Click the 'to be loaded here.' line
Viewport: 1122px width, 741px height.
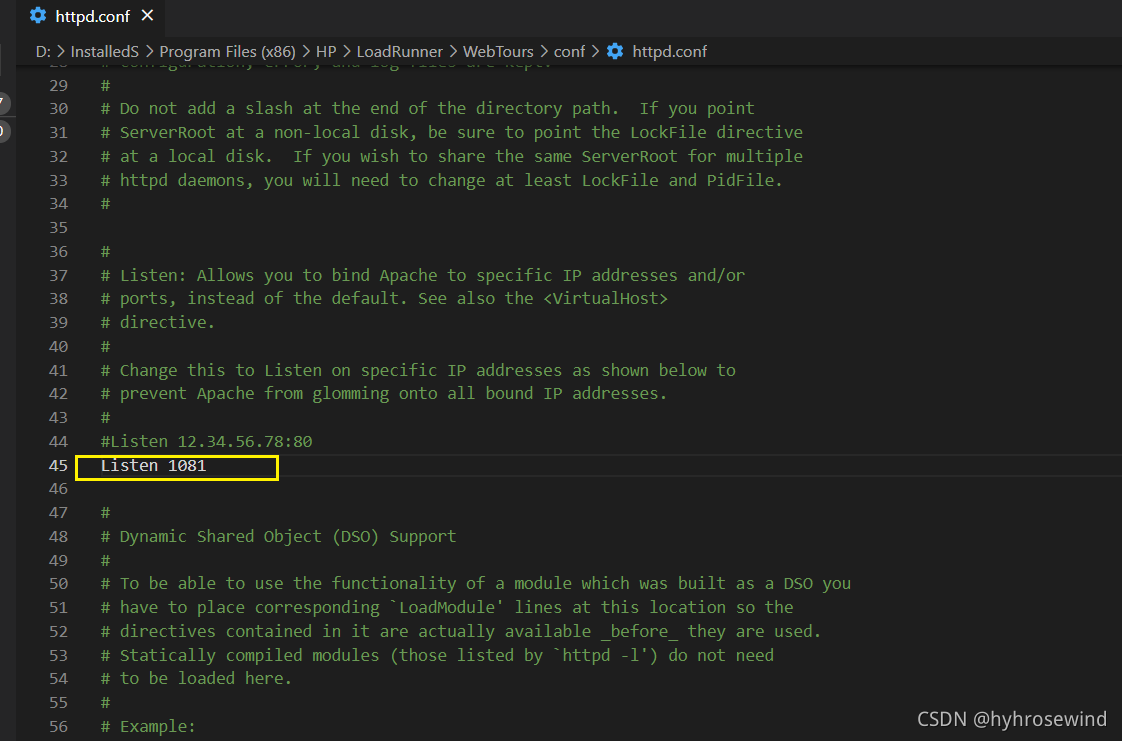196,678
